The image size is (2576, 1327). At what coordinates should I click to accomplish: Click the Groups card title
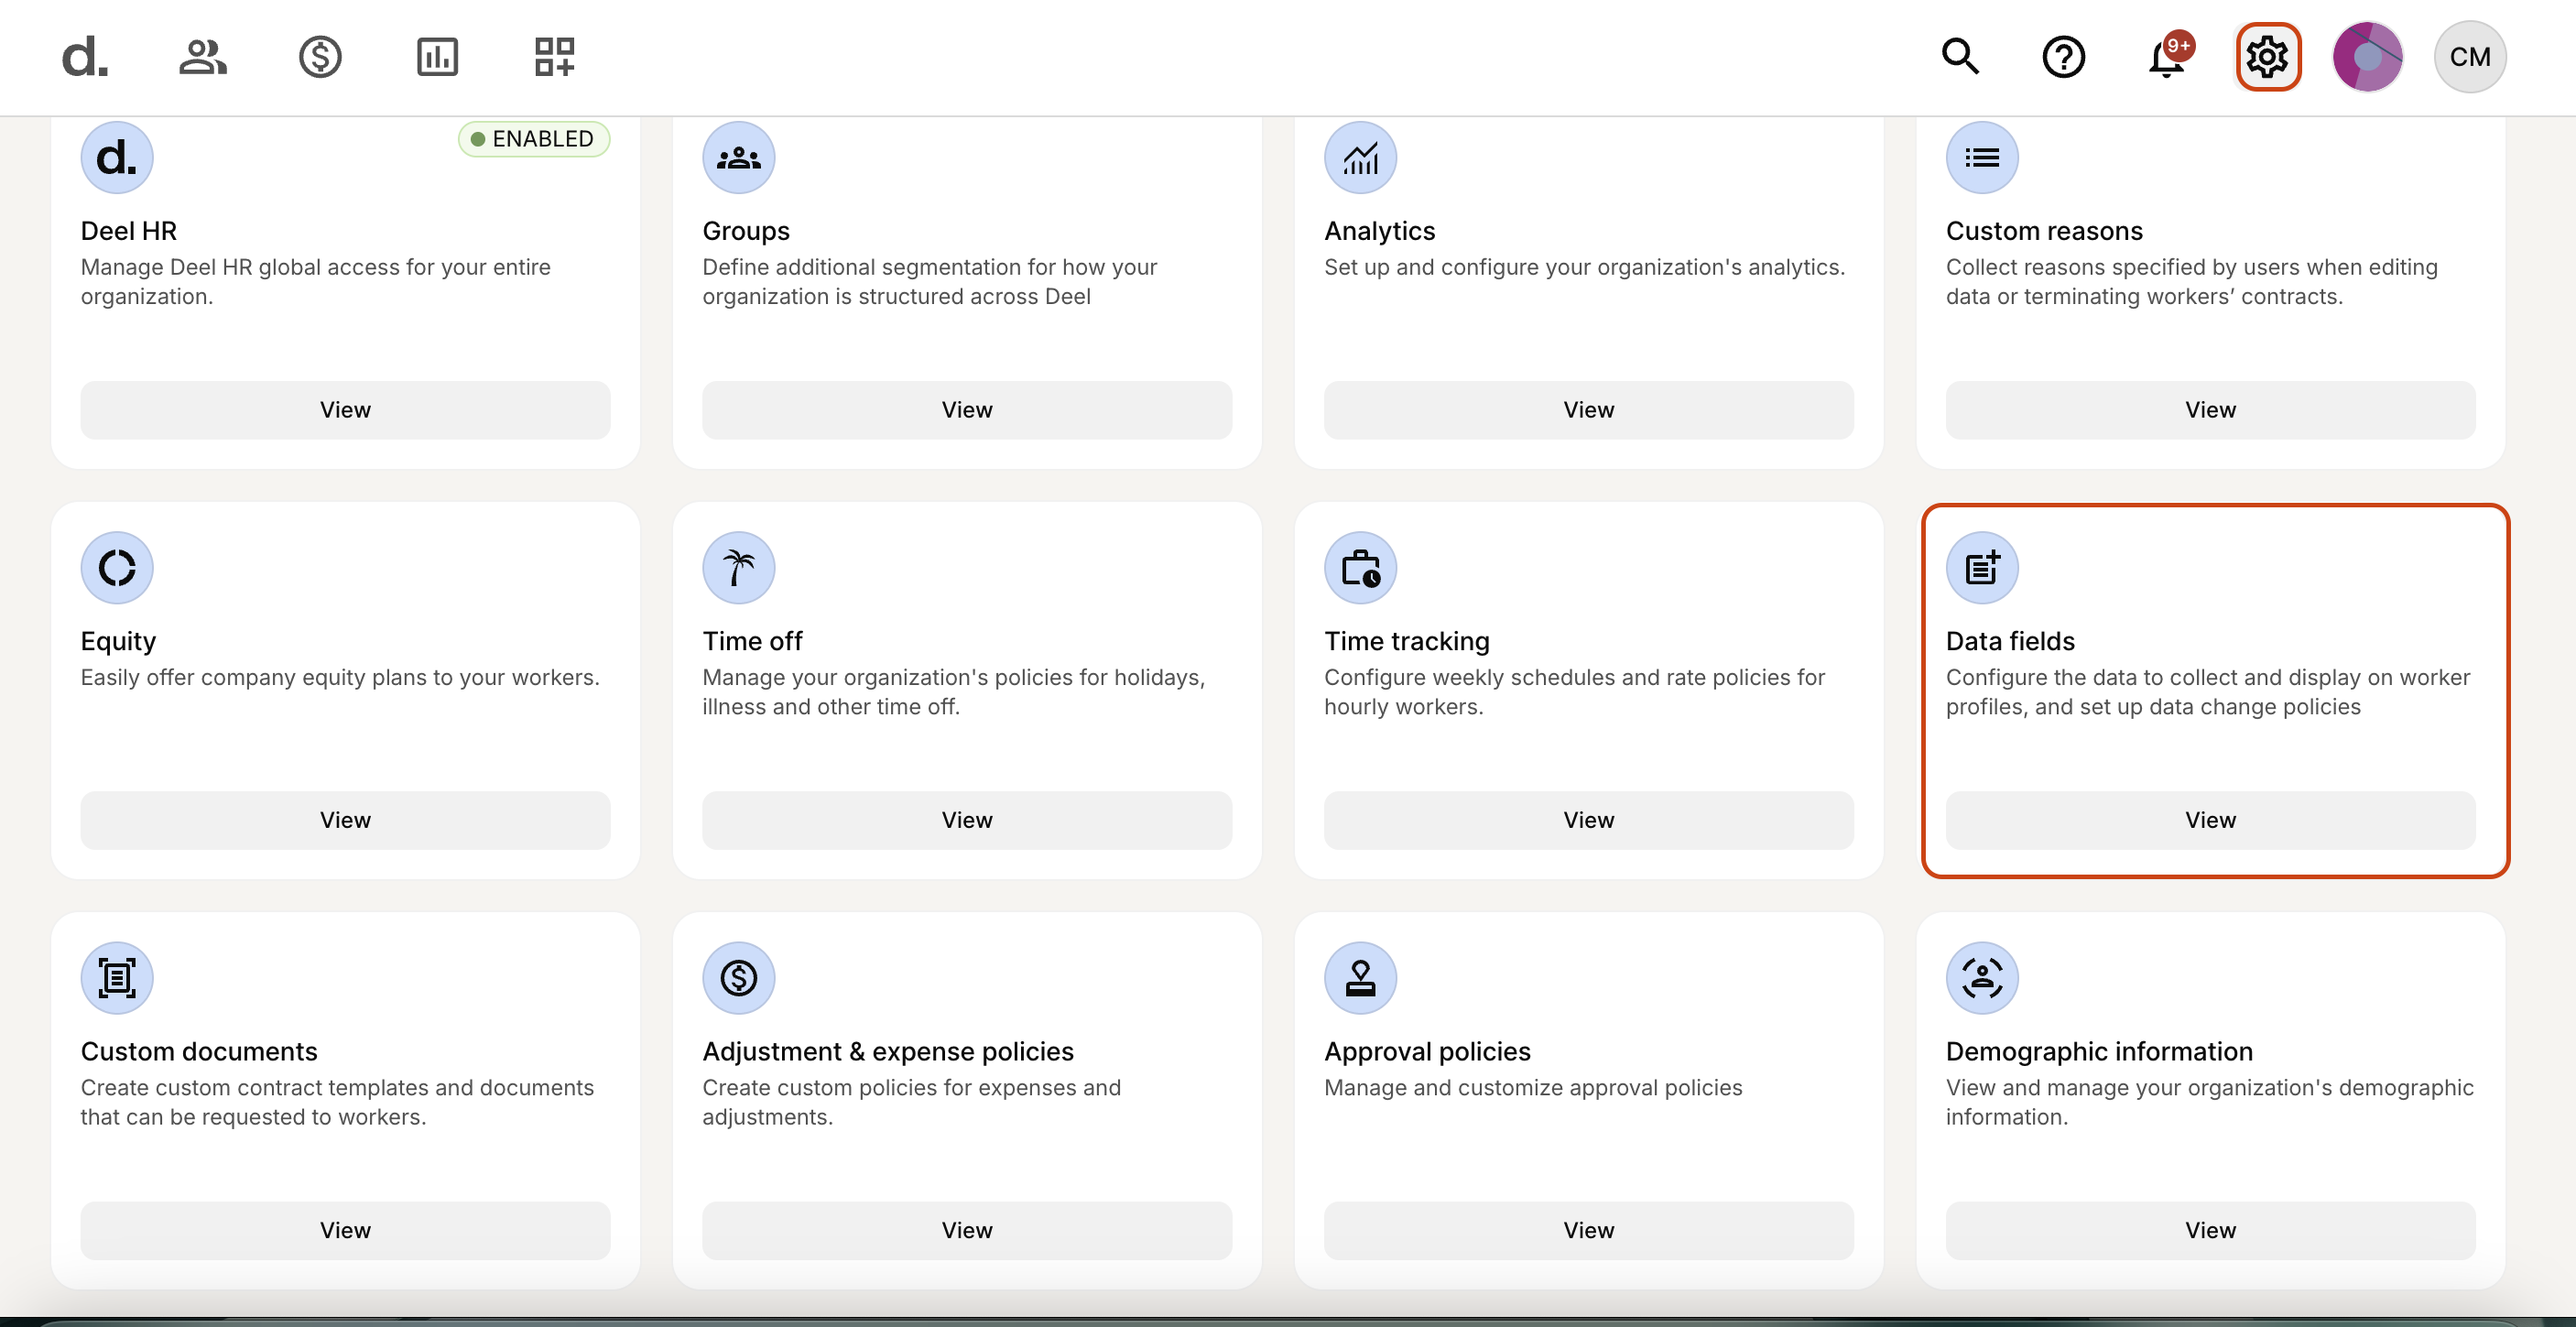746,231
